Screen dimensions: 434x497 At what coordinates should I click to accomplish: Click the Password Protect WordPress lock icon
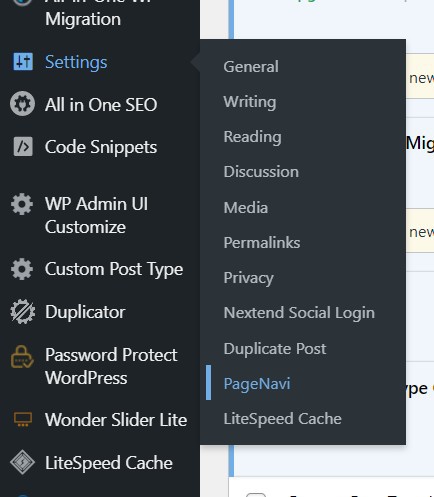[22, 357]
